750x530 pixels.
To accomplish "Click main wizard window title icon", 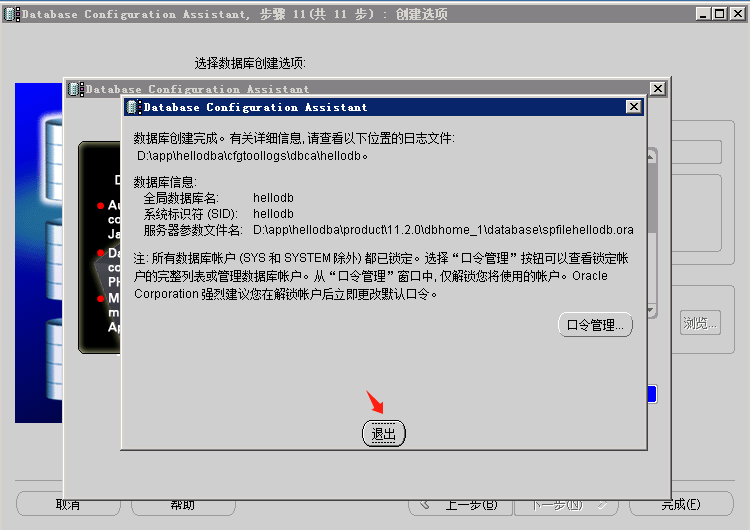I will 11,14.
